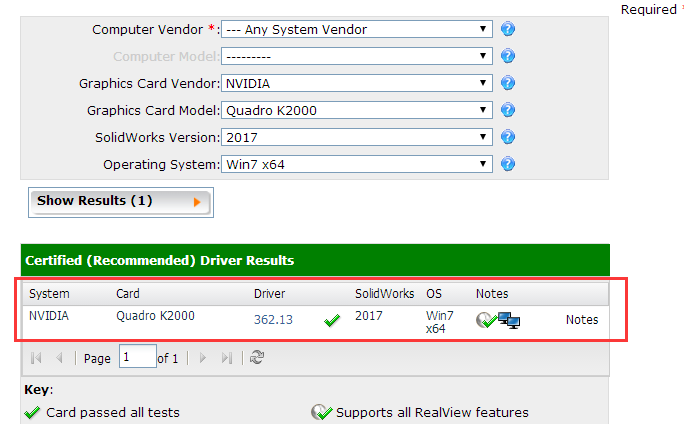
Task: Open help icon for Graphics Card Vendor
Action: coord(508,83)
